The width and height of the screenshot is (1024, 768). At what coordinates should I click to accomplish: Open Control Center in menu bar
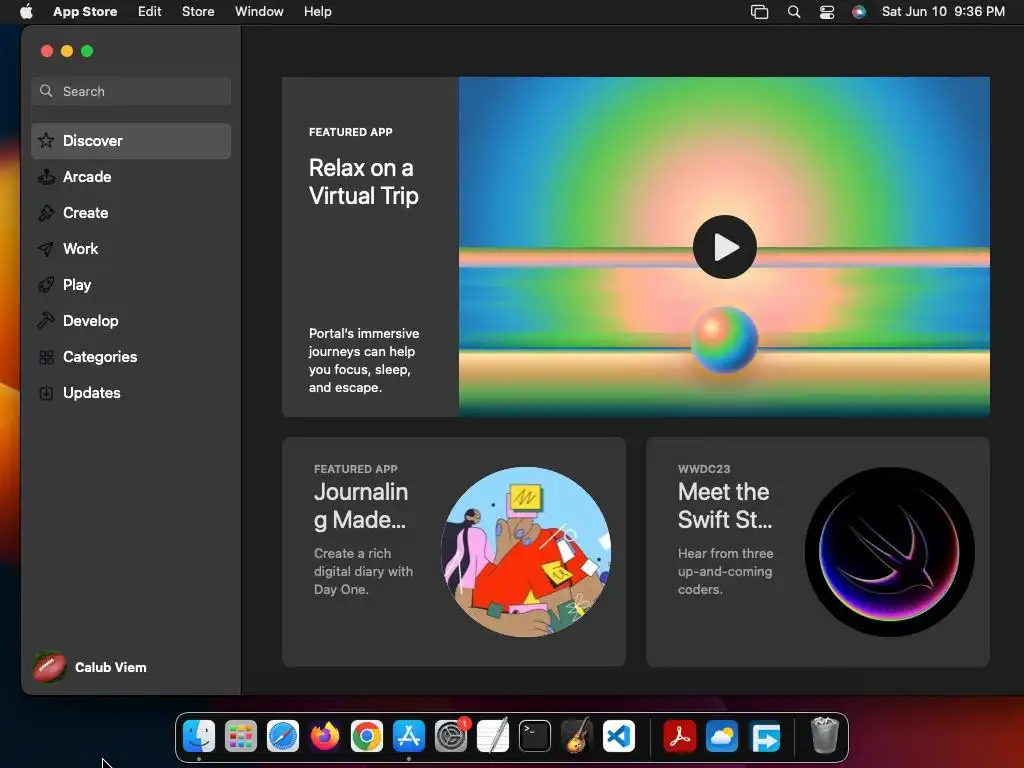[827, 12]
